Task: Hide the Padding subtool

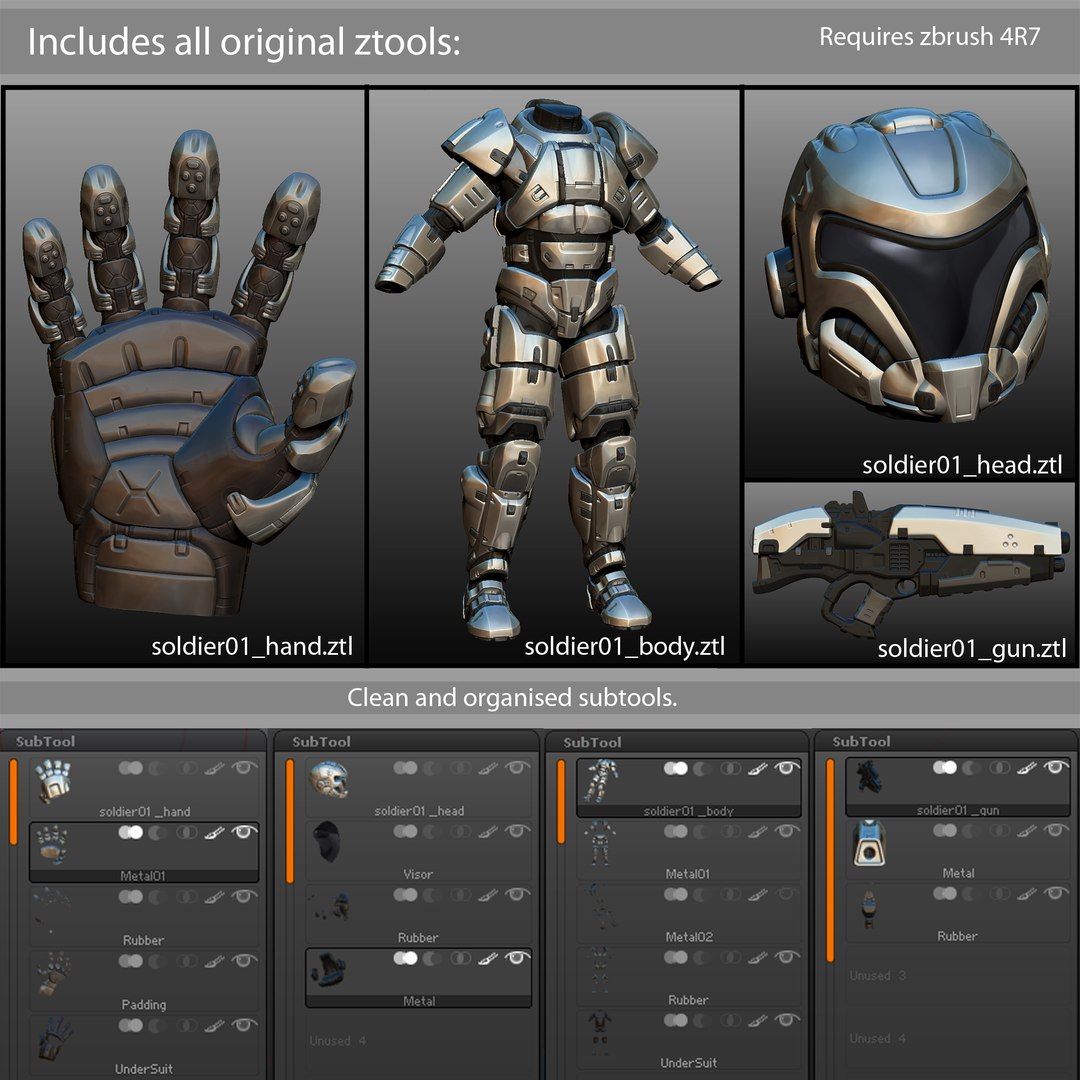Action: (244, 961)
